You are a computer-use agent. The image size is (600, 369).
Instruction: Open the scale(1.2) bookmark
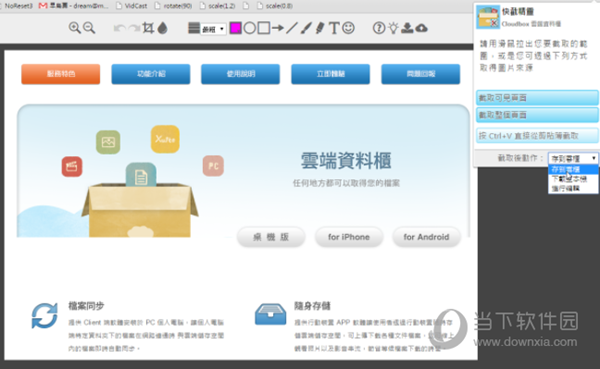(217, 6)
